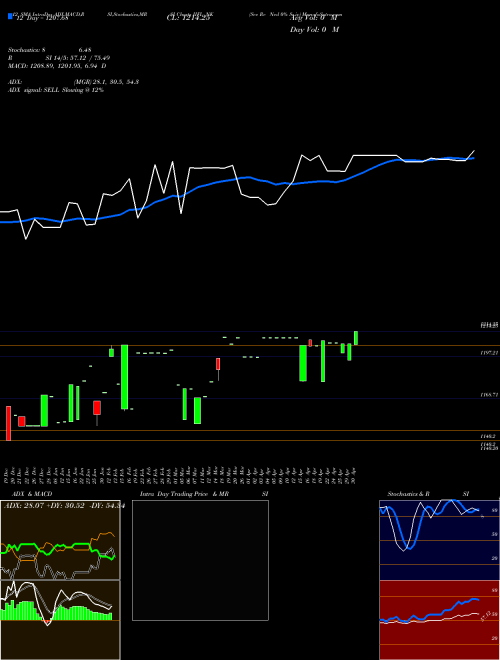Open the empty intraday trading price chart
This screenshot has height=660, width=500.
point(200,560)
